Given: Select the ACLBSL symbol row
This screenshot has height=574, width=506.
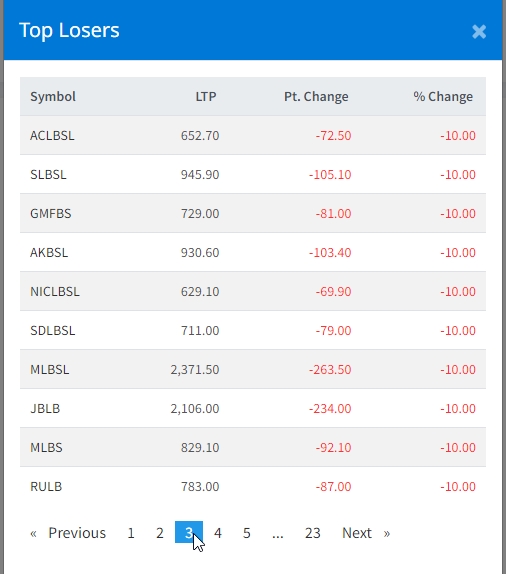Looking at the screenshot, I should (253, 135).
